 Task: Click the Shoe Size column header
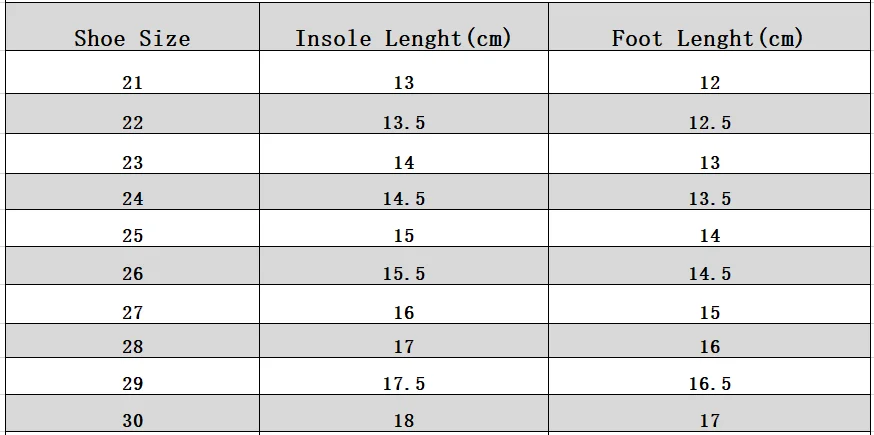tap(132, 39)
